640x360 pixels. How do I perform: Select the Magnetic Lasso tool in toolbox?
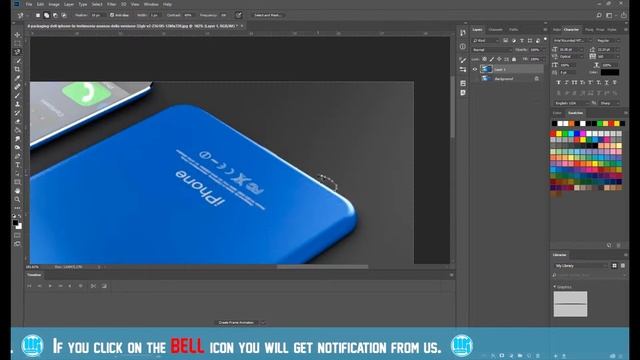tap(17, 52)
